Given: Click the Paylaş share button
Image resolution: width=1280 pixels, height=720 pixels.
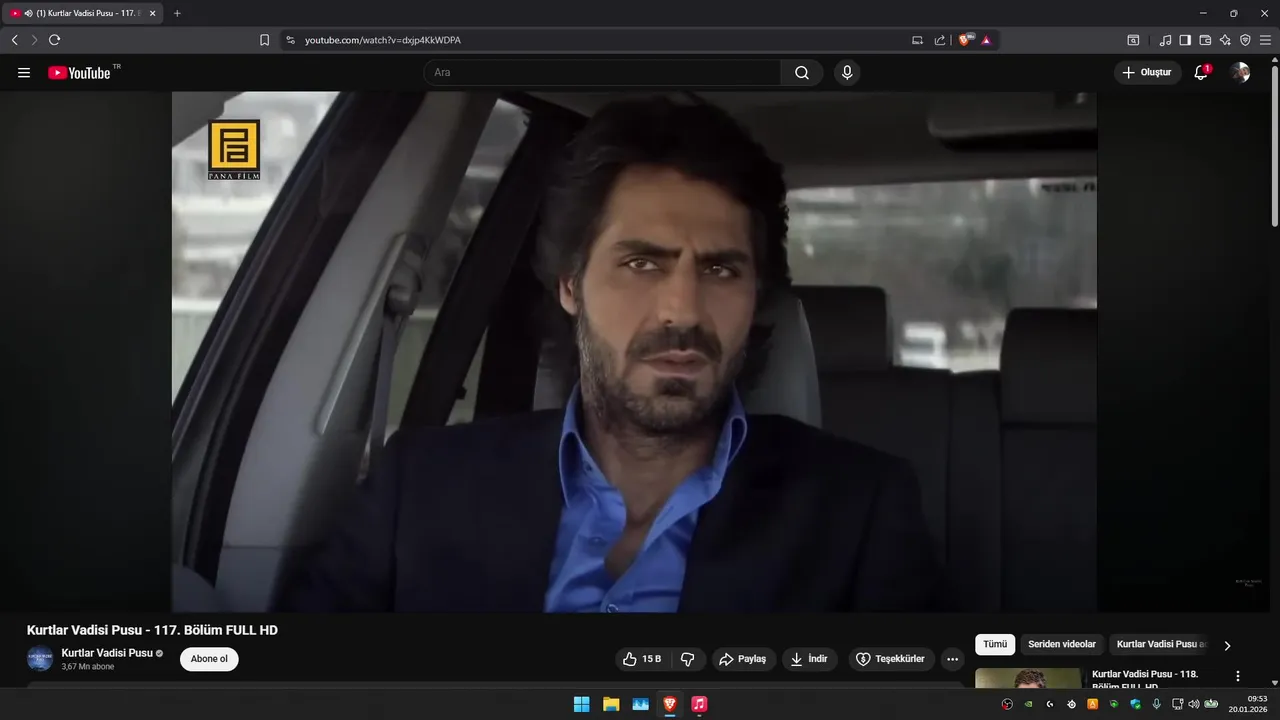Looking at the screenshot, I should pyautogui.click(x=743, y=659).
